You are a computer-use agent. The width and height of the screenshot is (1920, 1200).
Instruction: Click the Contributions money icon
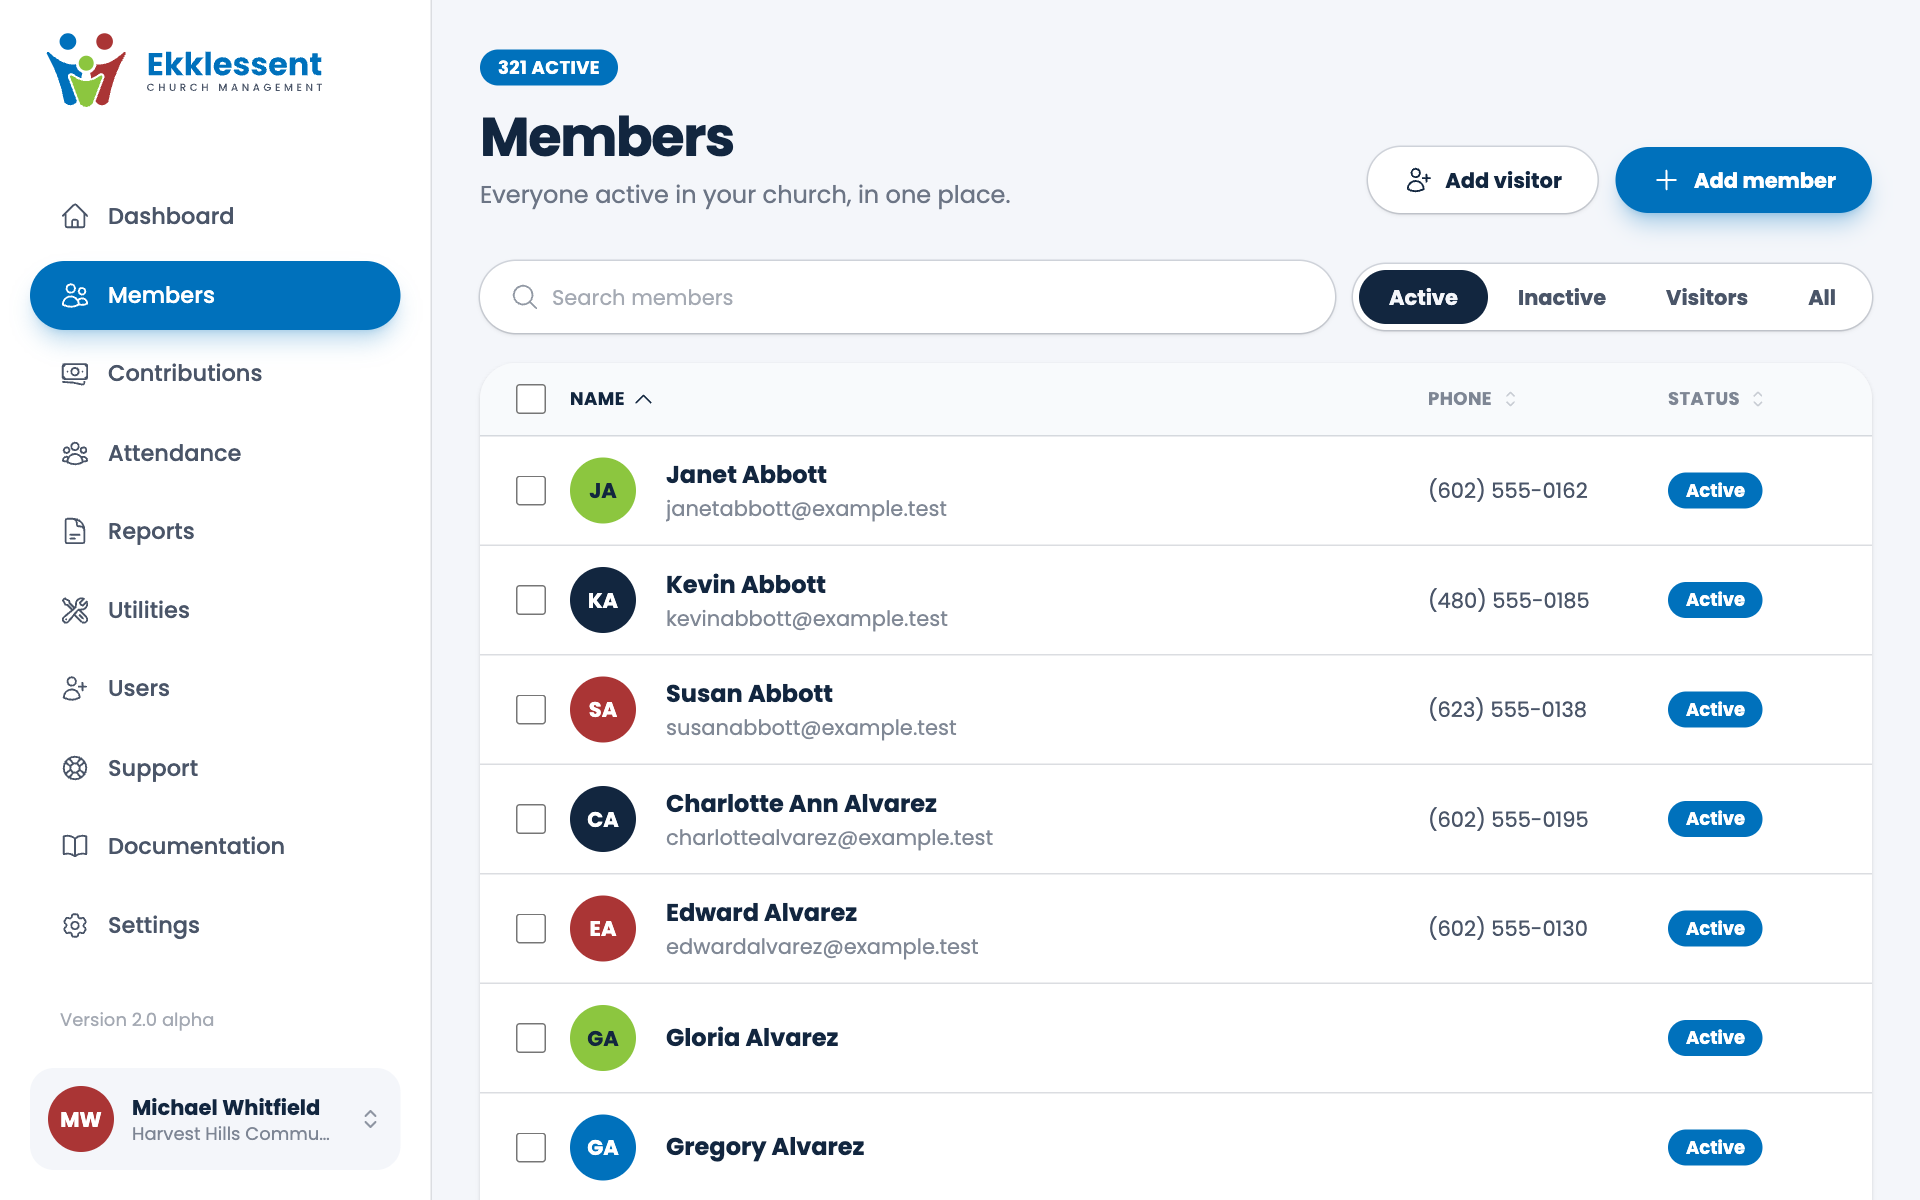75,373
